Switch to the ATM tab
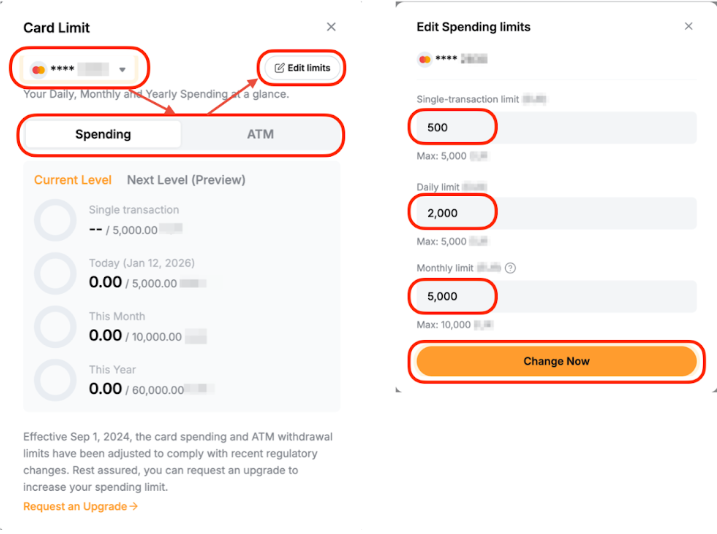This screenshot has width=717, height=534. tap(260, 134)
